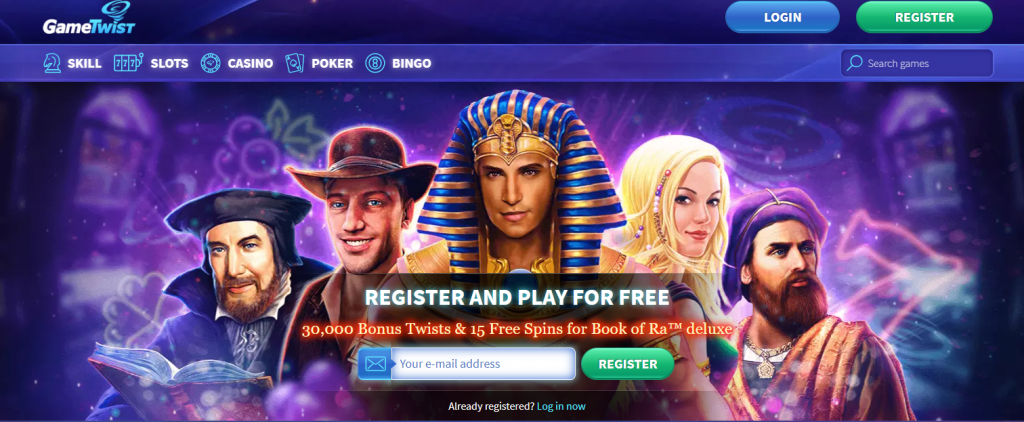This screenshot has height=422, width=1024.
Task: Click REGISTER button beside e-mail field
Action: coord(628,364)
